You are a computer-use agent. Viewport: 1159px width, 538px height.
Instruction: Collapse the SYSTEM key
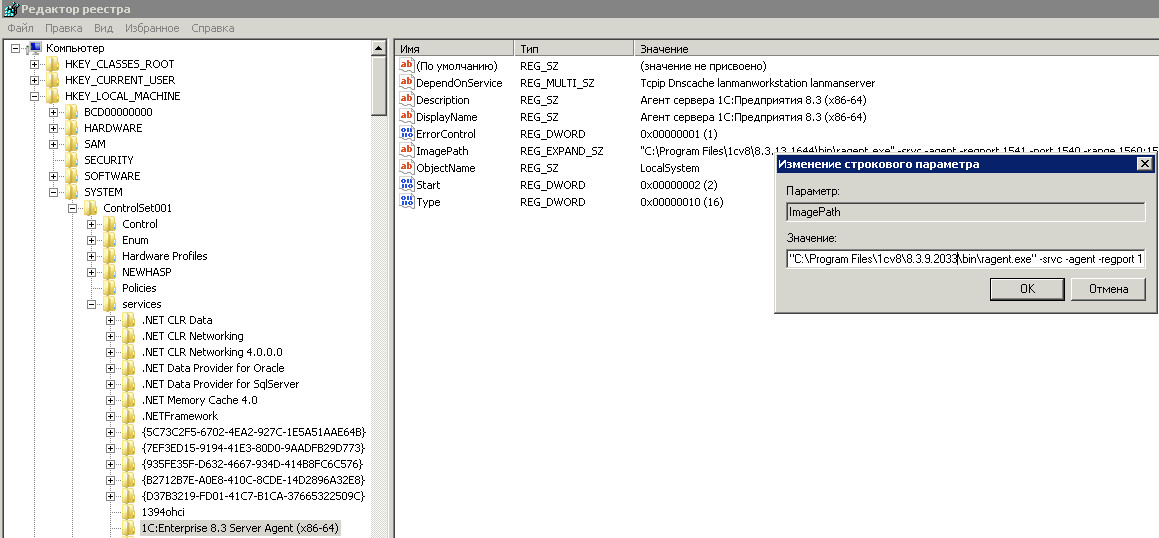coord(53,192)
